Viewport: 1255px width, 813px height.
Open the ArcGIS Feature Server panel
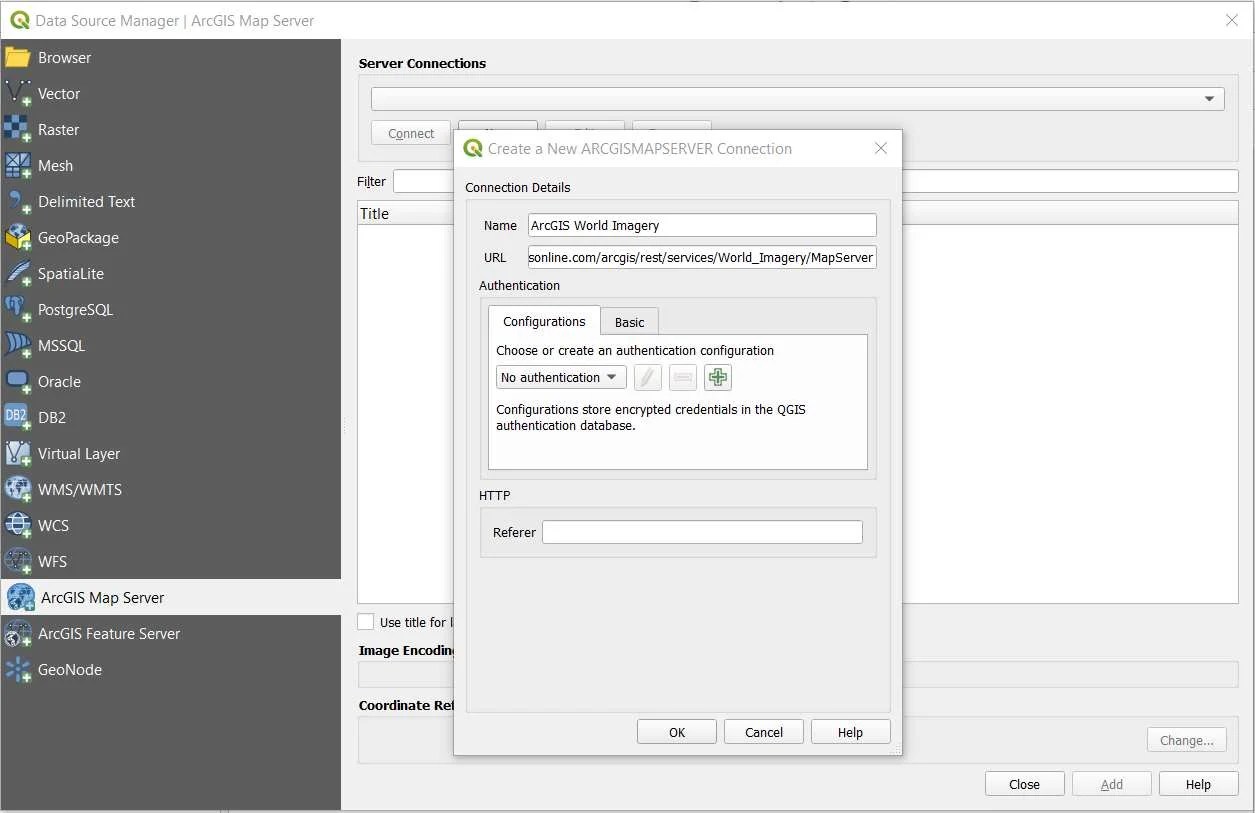[108, 633]
